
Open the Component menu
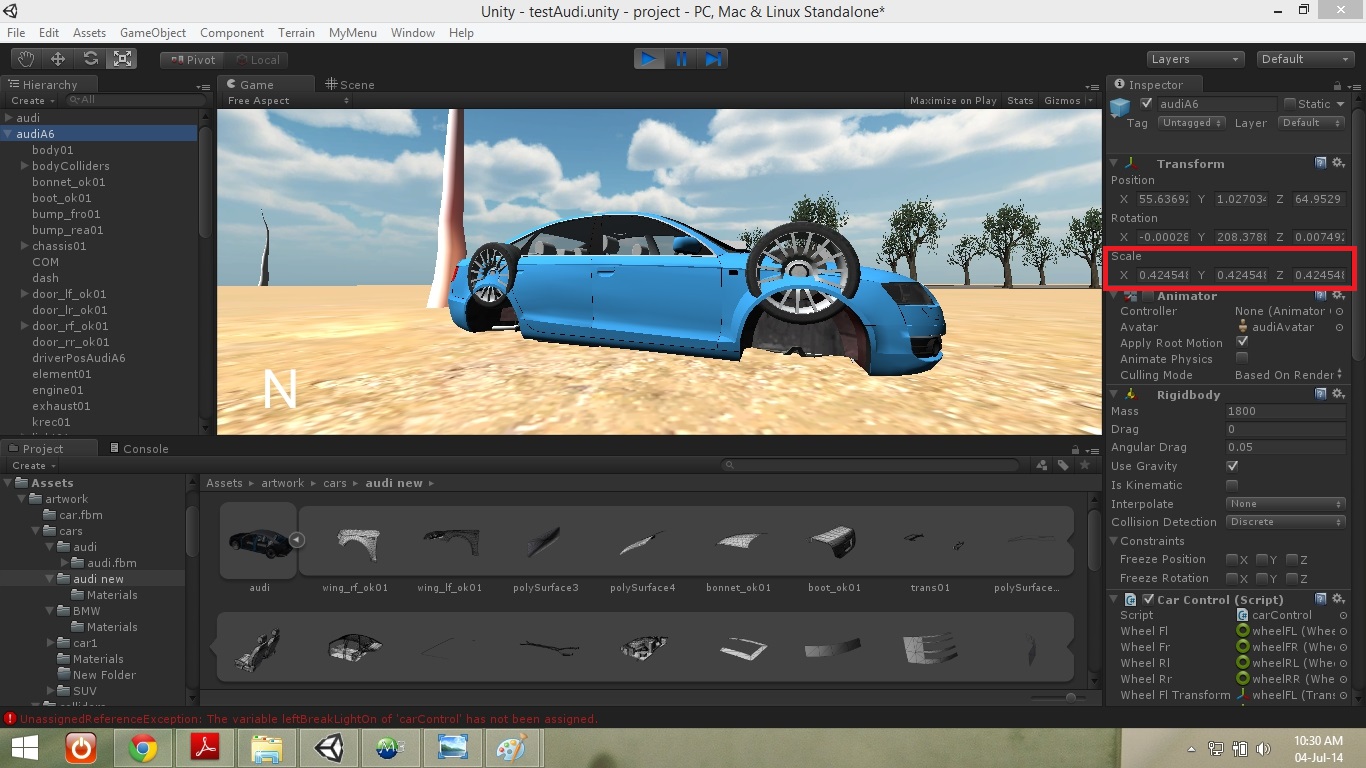232,33
